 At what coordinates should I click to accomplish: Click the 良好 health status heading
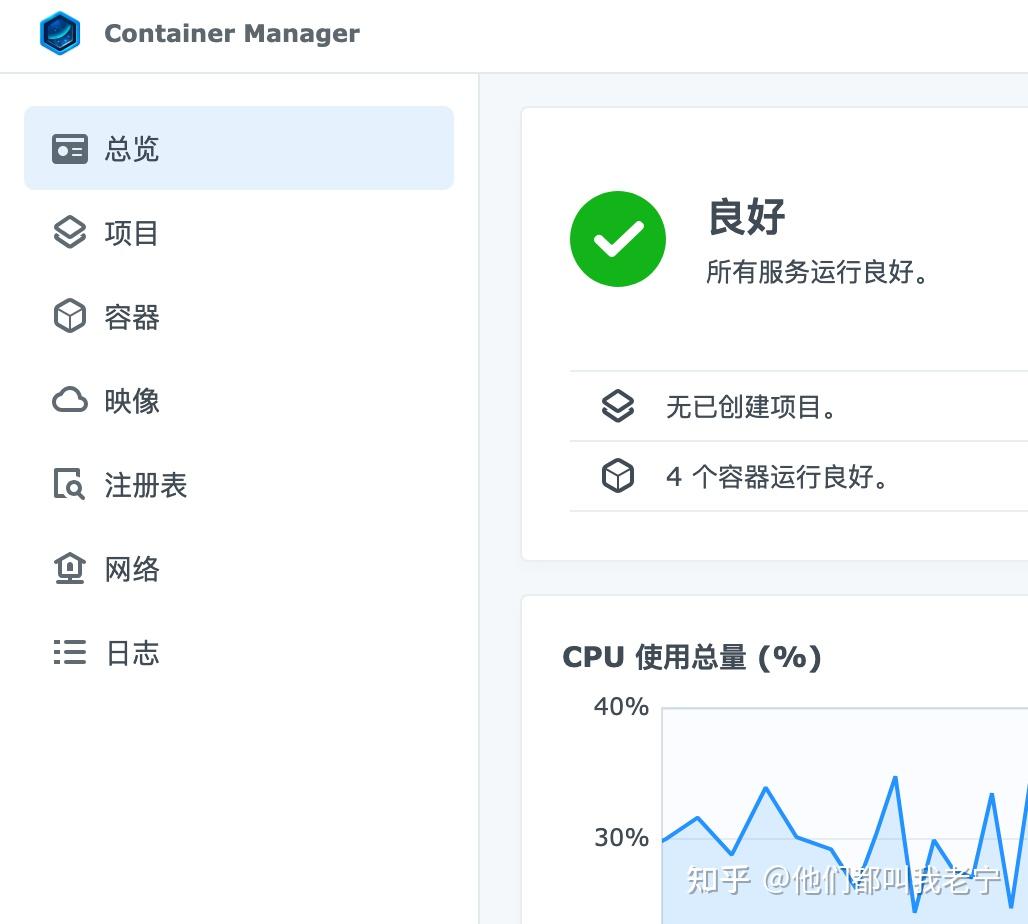(745, 218)
